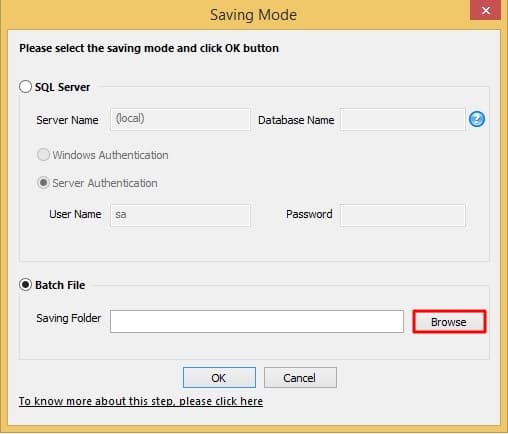
Task: Open the 'please click here' help link
Action: coord(140,401)
